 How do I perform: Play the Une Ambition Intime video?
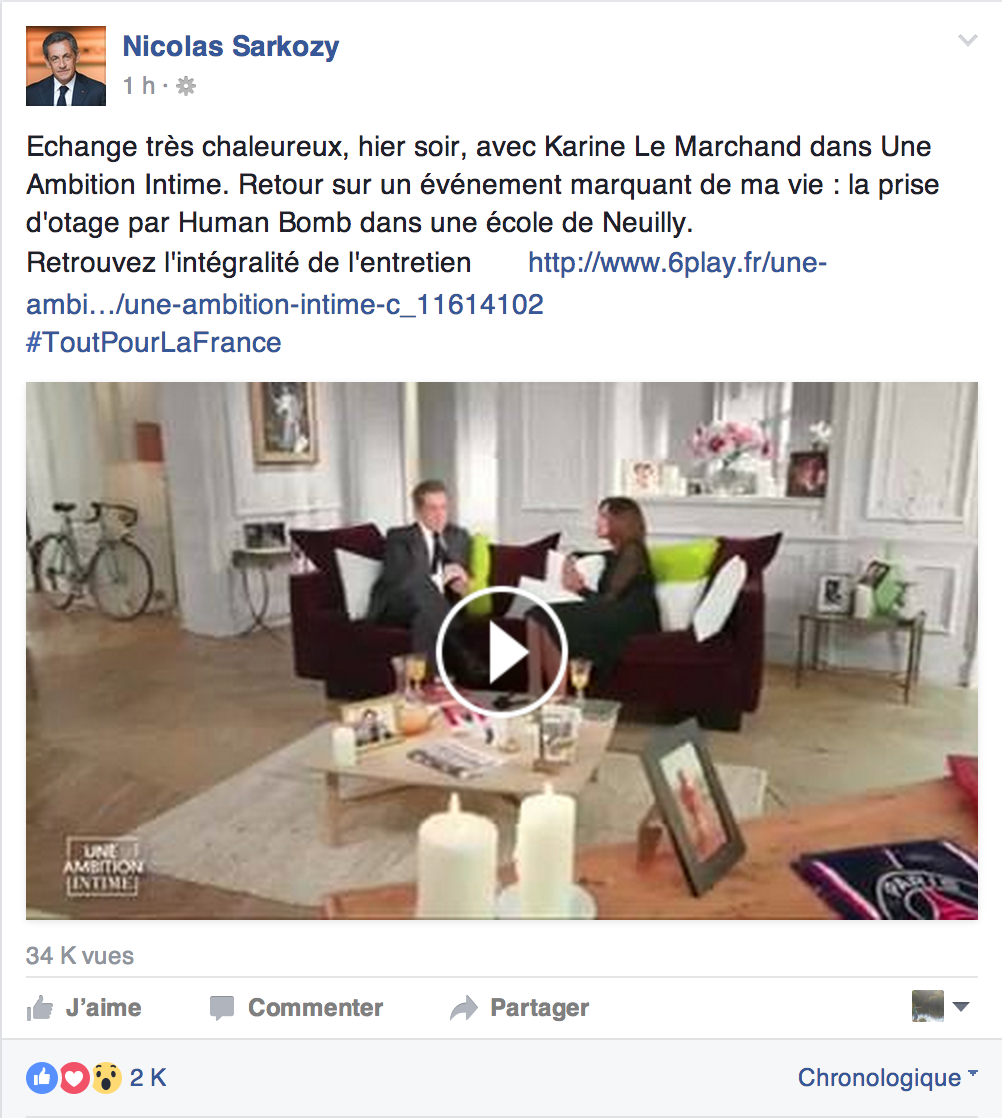point(501,651)
